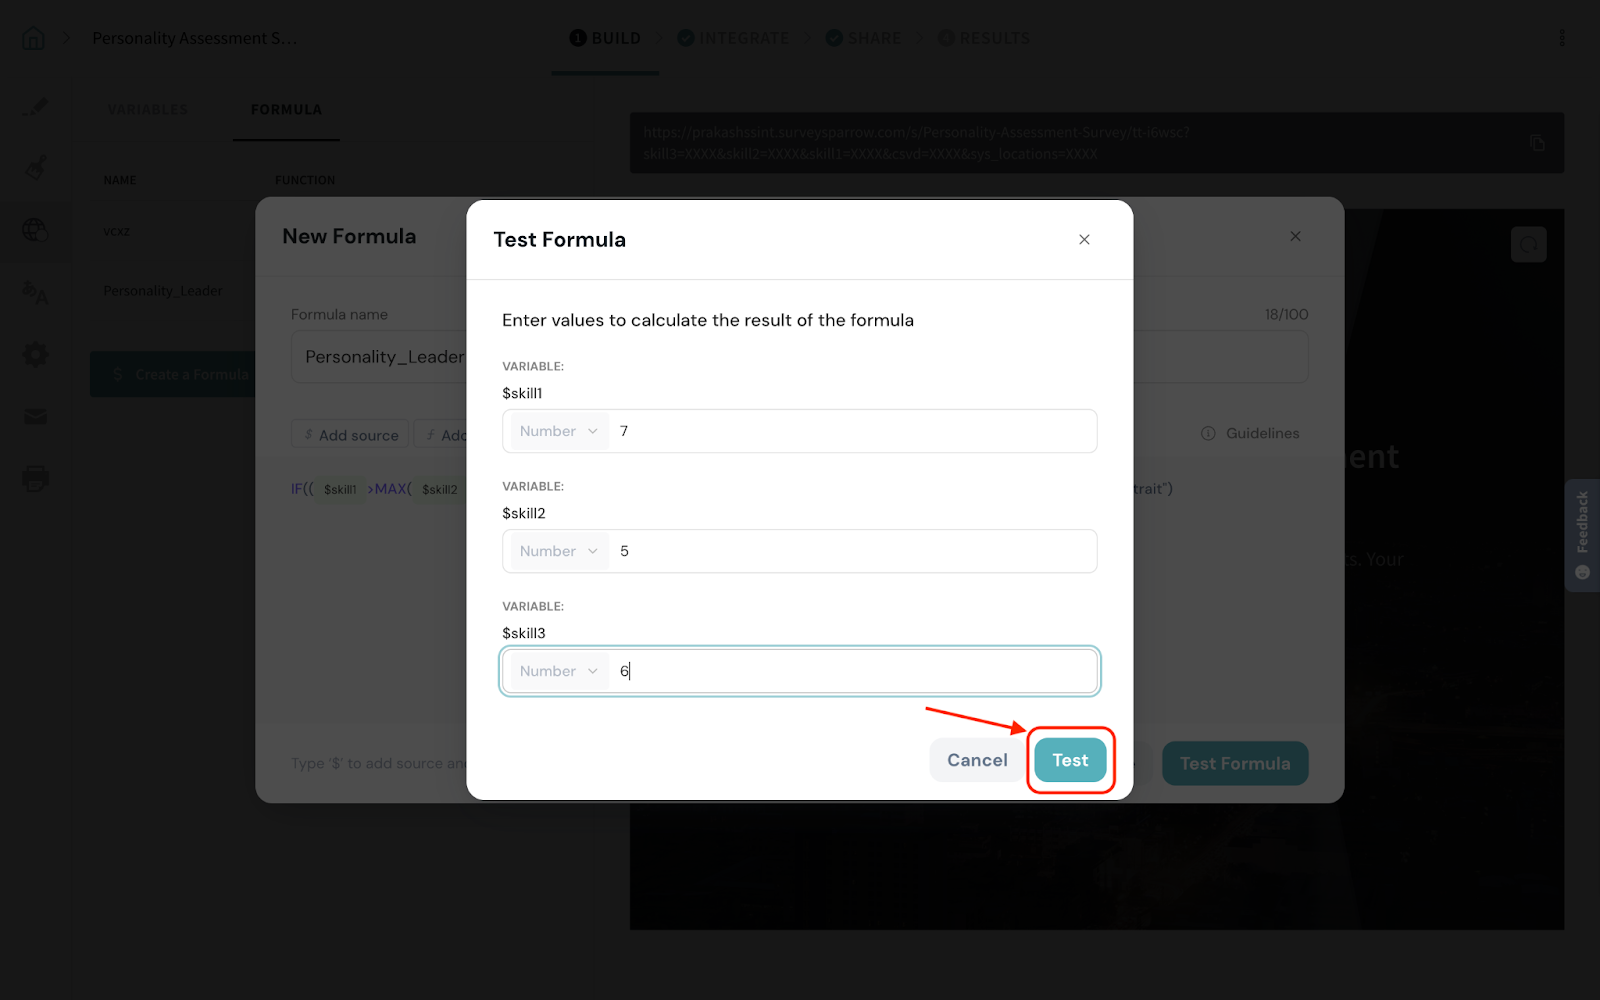
Task: Open the settings gear in sidebar
Action: point(35,354)
